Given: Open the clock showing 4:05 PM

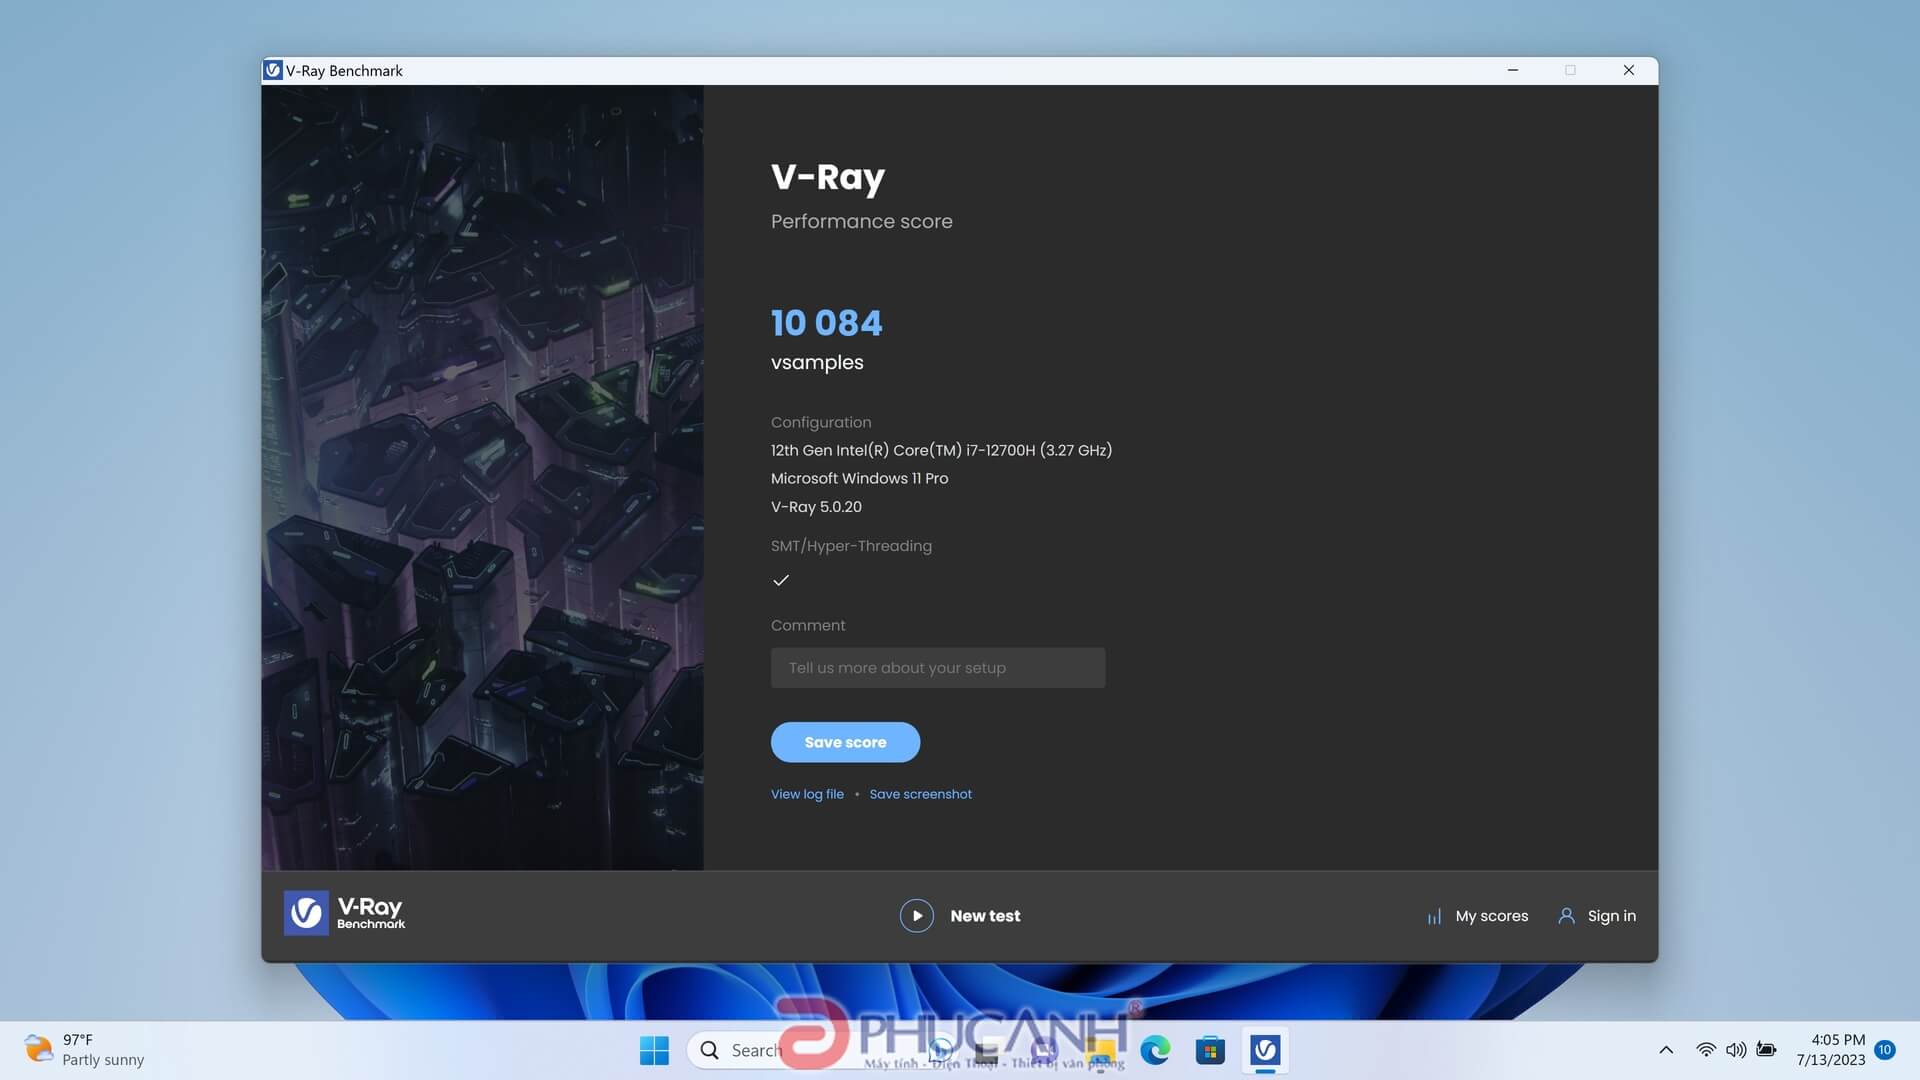Looking at the screenshot, I should coord(1830,1050).
